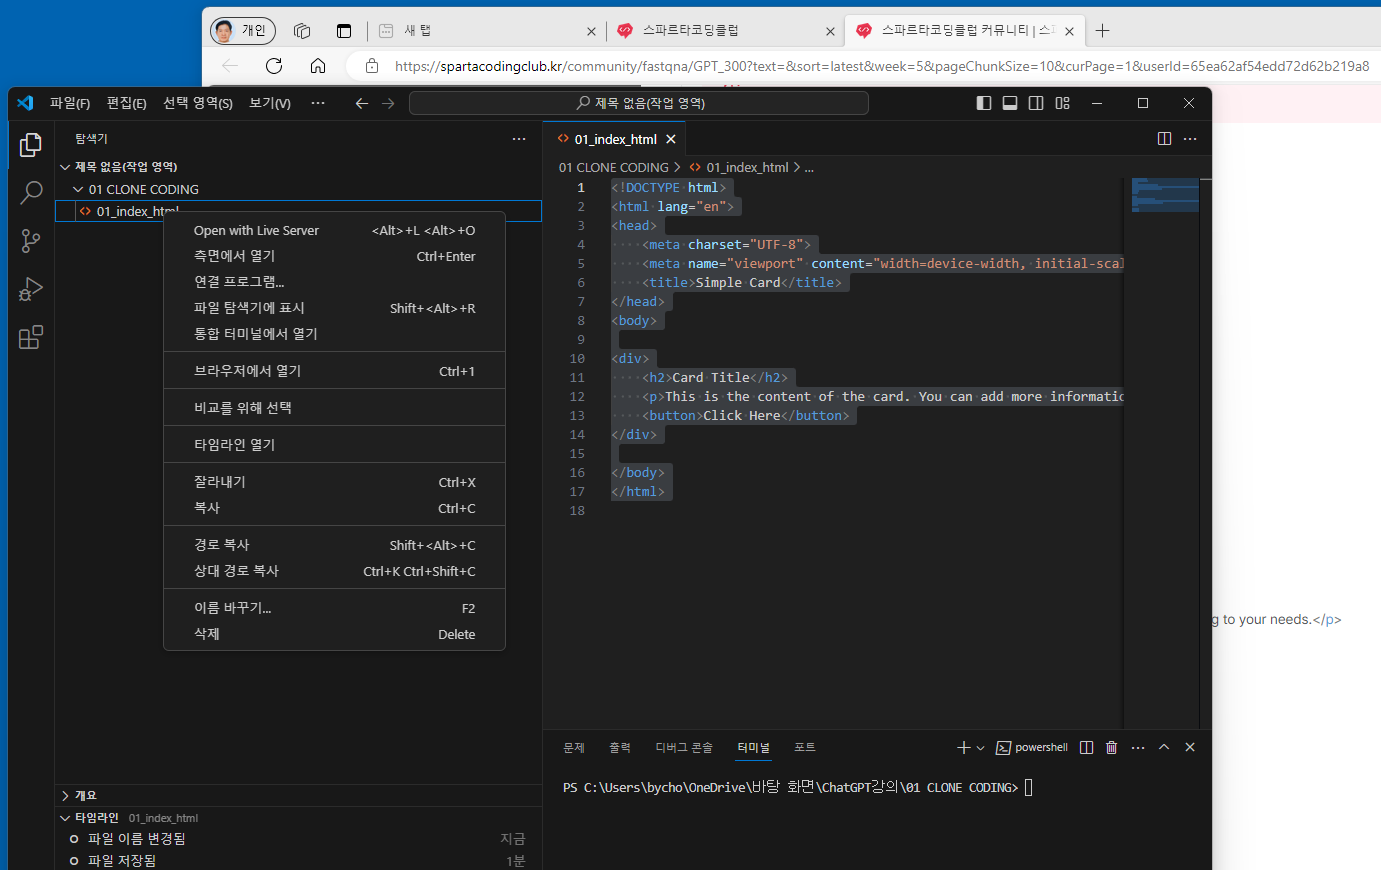Select 파일 이름 변경됨 timeline entry

[298, 839]
